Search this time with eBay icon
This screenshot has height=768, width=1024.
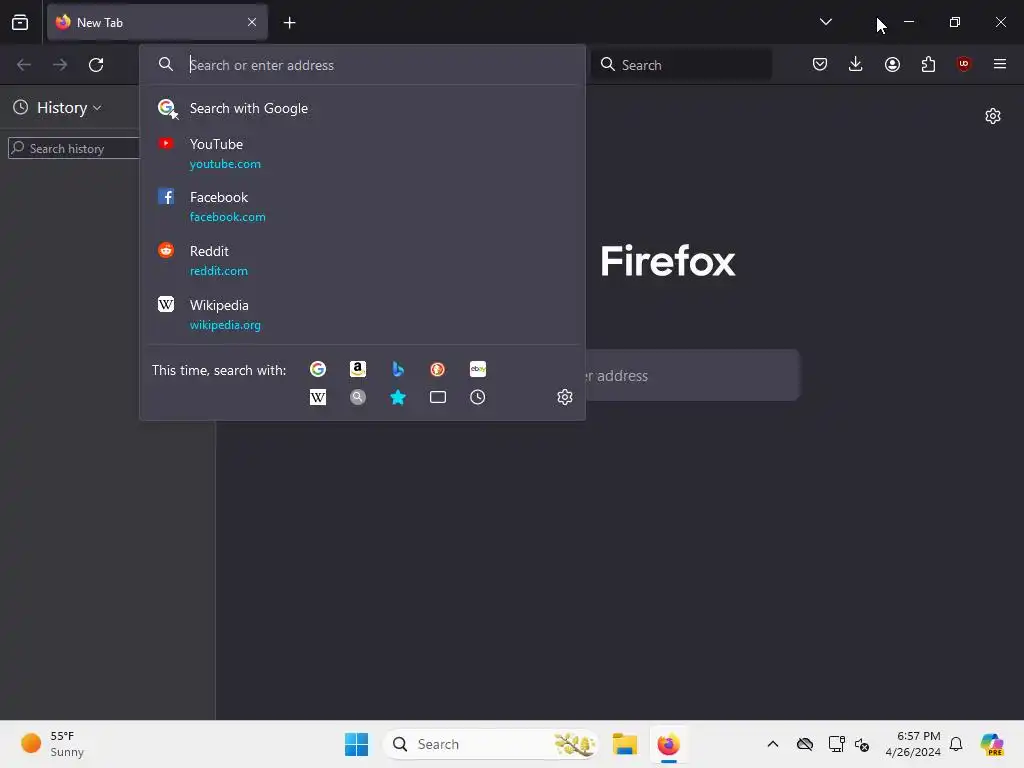click(x=477, y=369)
